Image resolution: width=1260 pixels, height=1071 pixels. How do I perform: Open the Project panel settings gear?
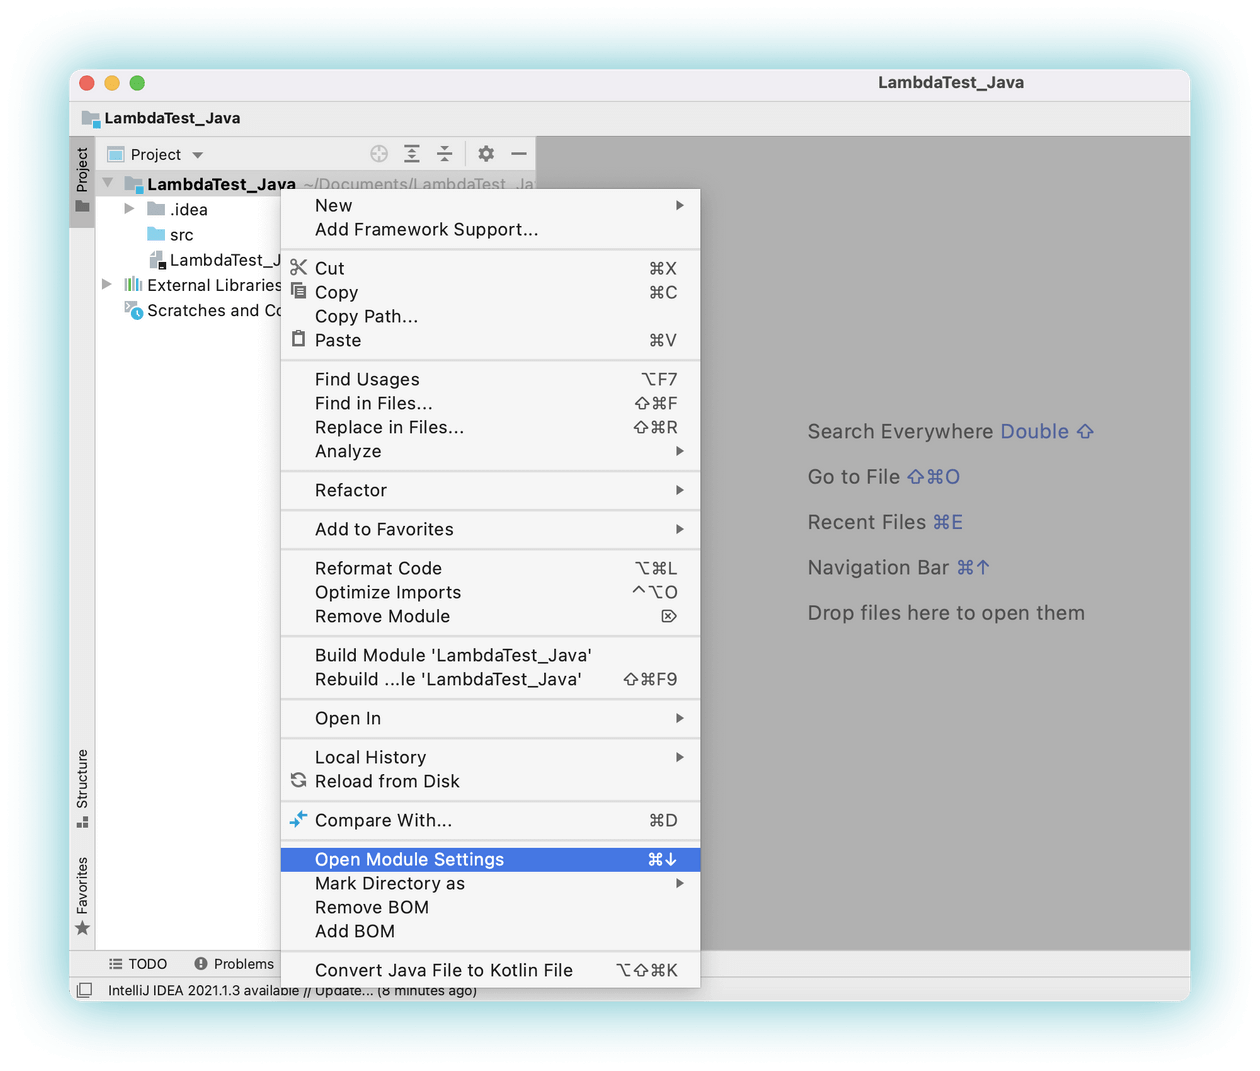tap(486, 153)
